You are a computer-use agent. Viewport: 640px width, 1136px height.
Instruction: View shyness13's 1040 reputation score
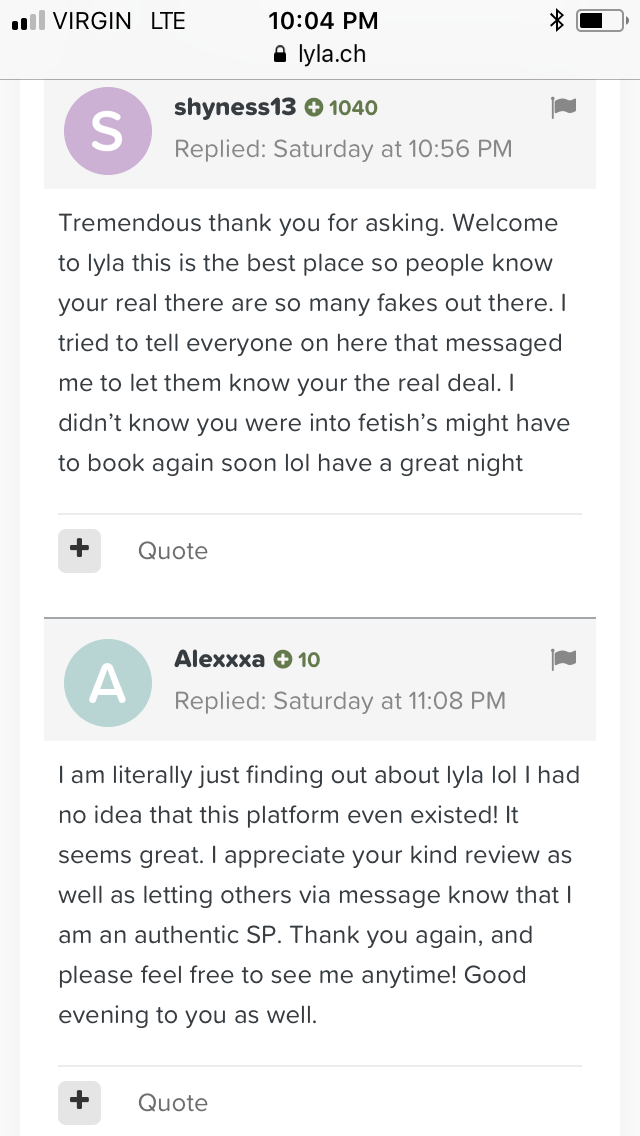click(341, 108)
